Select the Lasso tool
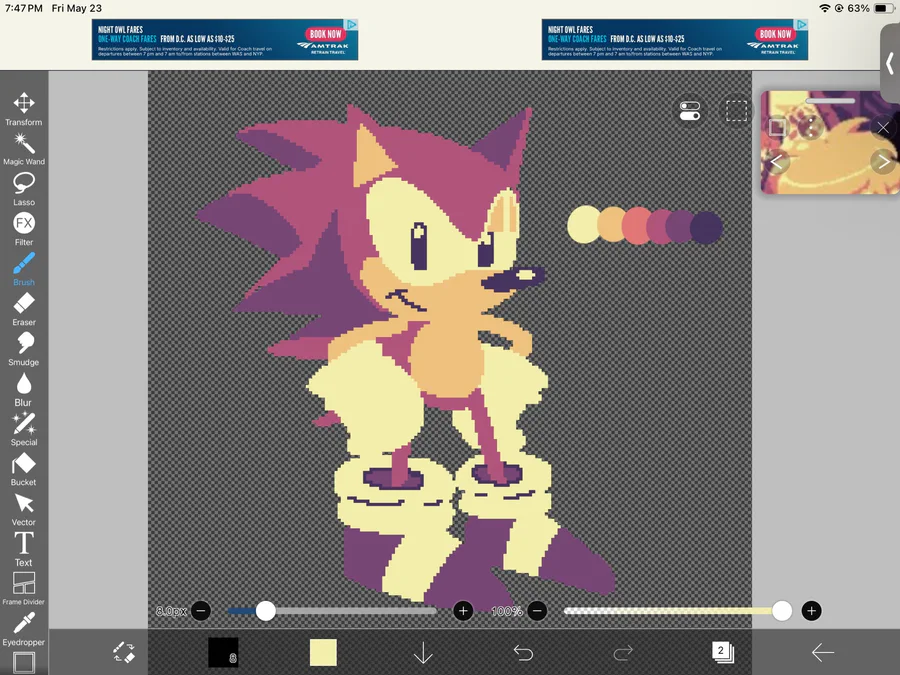Screen dimensions: 900x675 [x=24, y=189]
